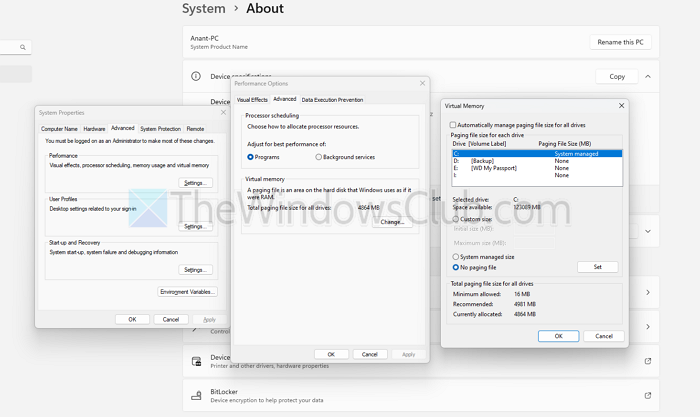Viewport: 700px width, 417px height.
Task: Select drive C: System managed row
Action: click(537, 154)
